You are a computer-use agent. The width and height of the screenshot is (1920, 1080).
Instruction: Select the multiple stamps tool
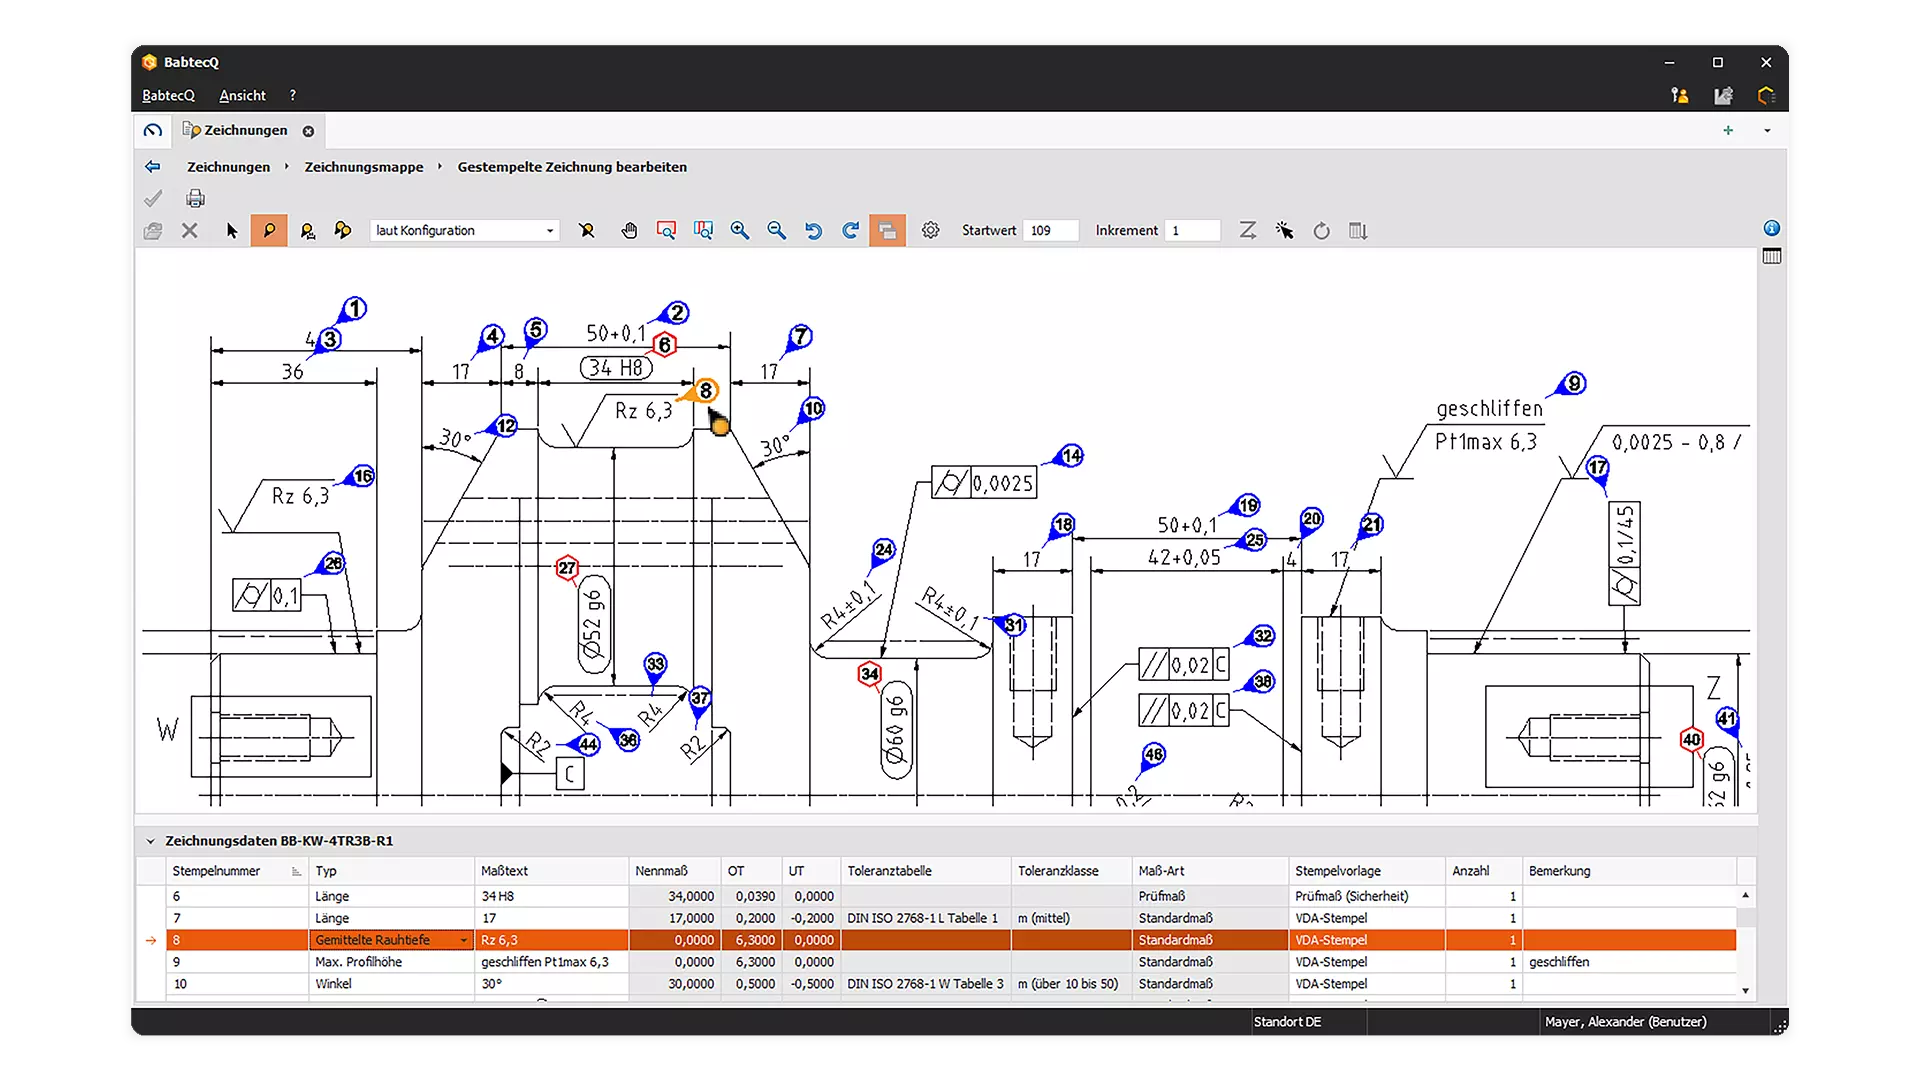pos(343,231)
